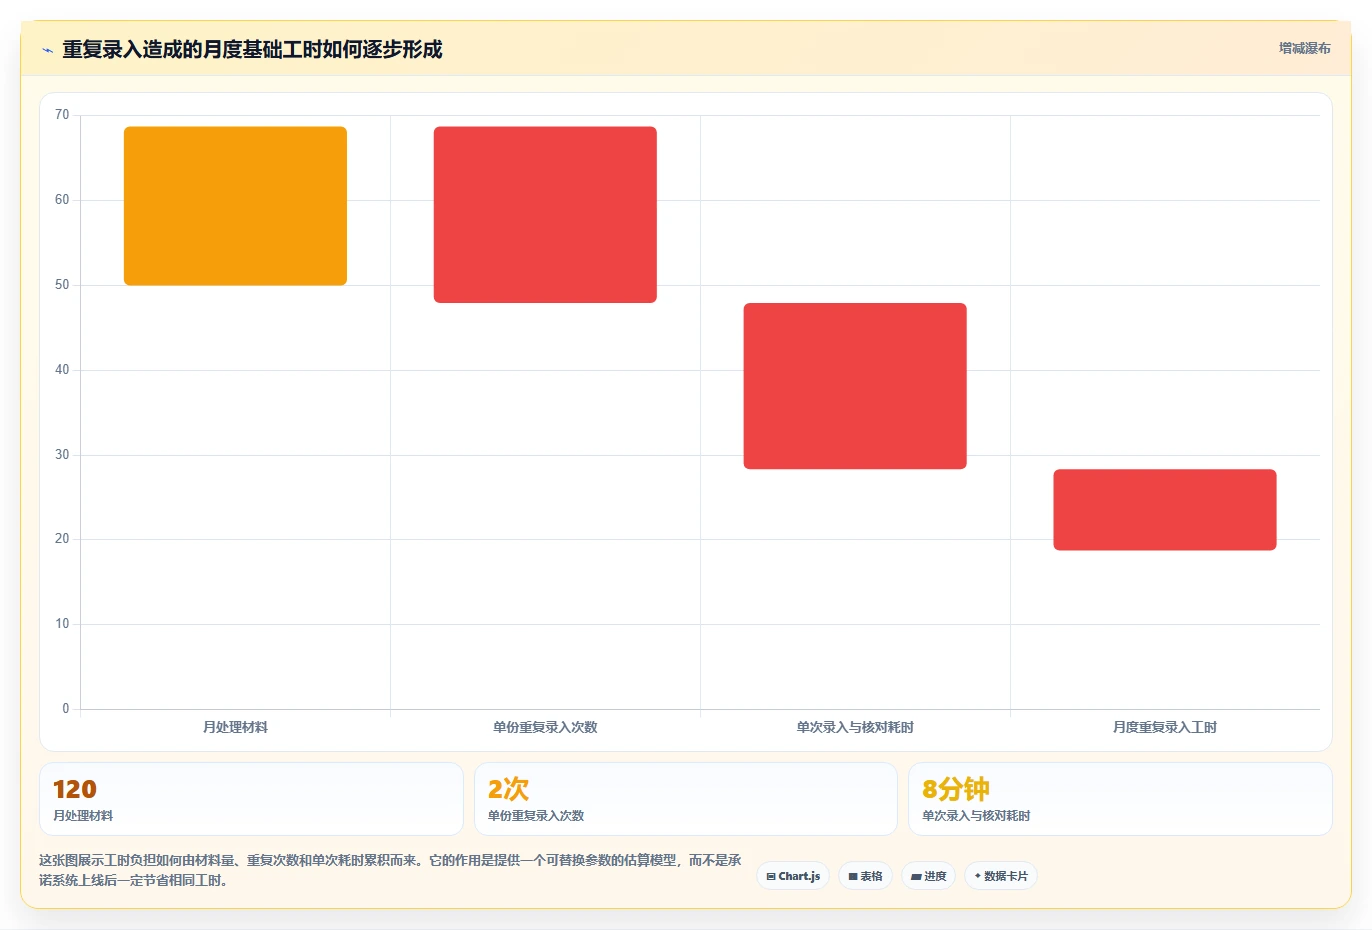Image resolution: width=1372 pixels, height=930 pixels.
Task: Click the 单份重复录入次数 caption under 2次
Action: coord(536,816)
